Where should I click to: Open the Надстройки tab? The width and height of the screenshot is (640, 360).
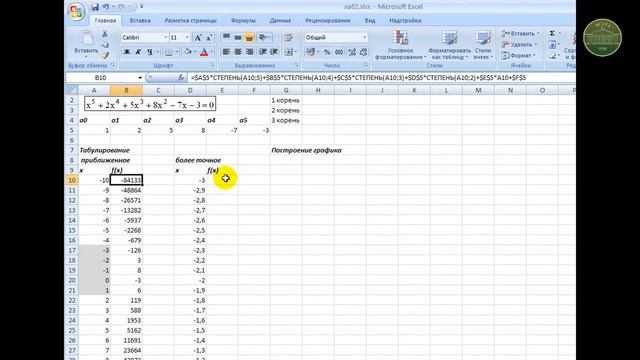click(405, 20)
